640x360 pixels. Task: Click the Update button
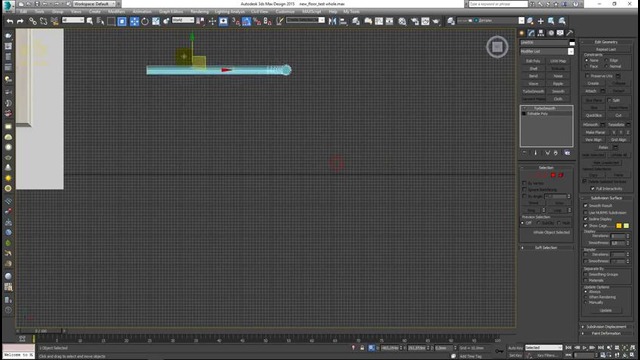(606, 311)
